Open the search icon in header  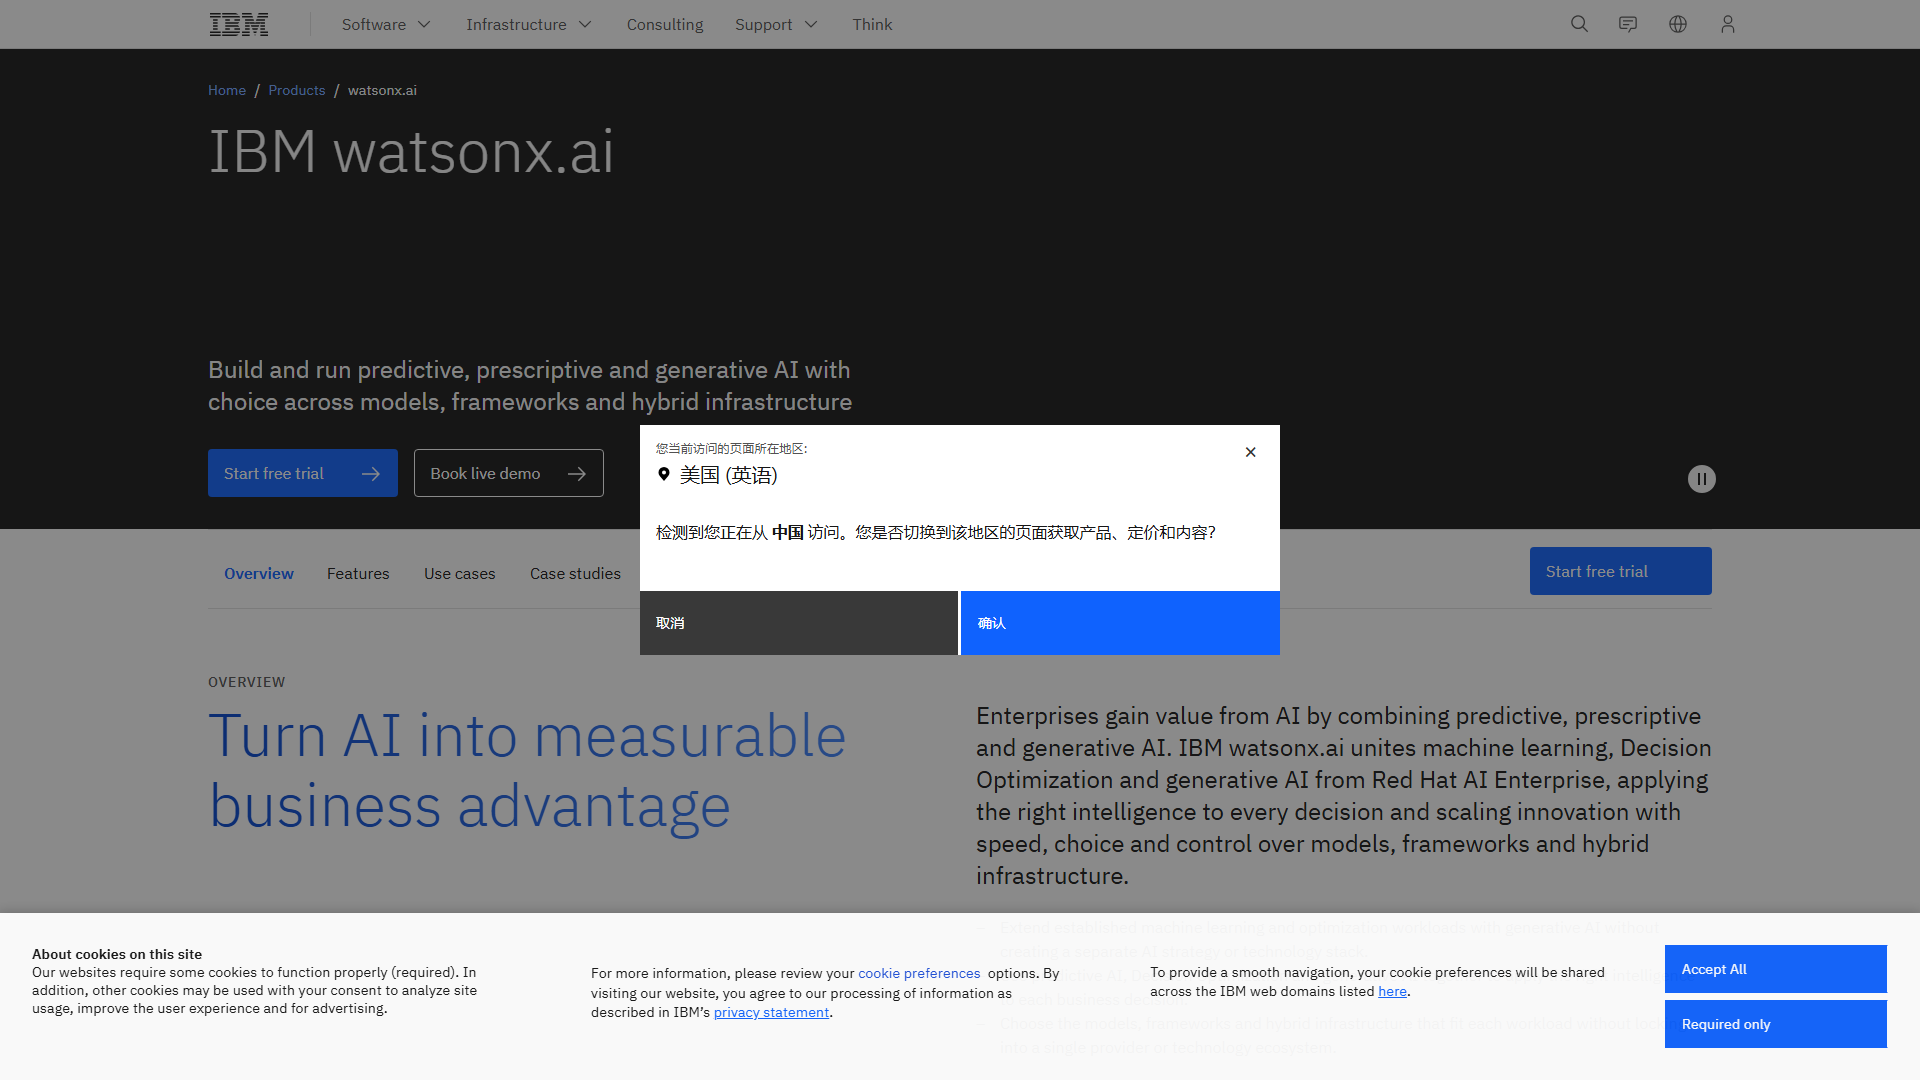point(1579,24)
